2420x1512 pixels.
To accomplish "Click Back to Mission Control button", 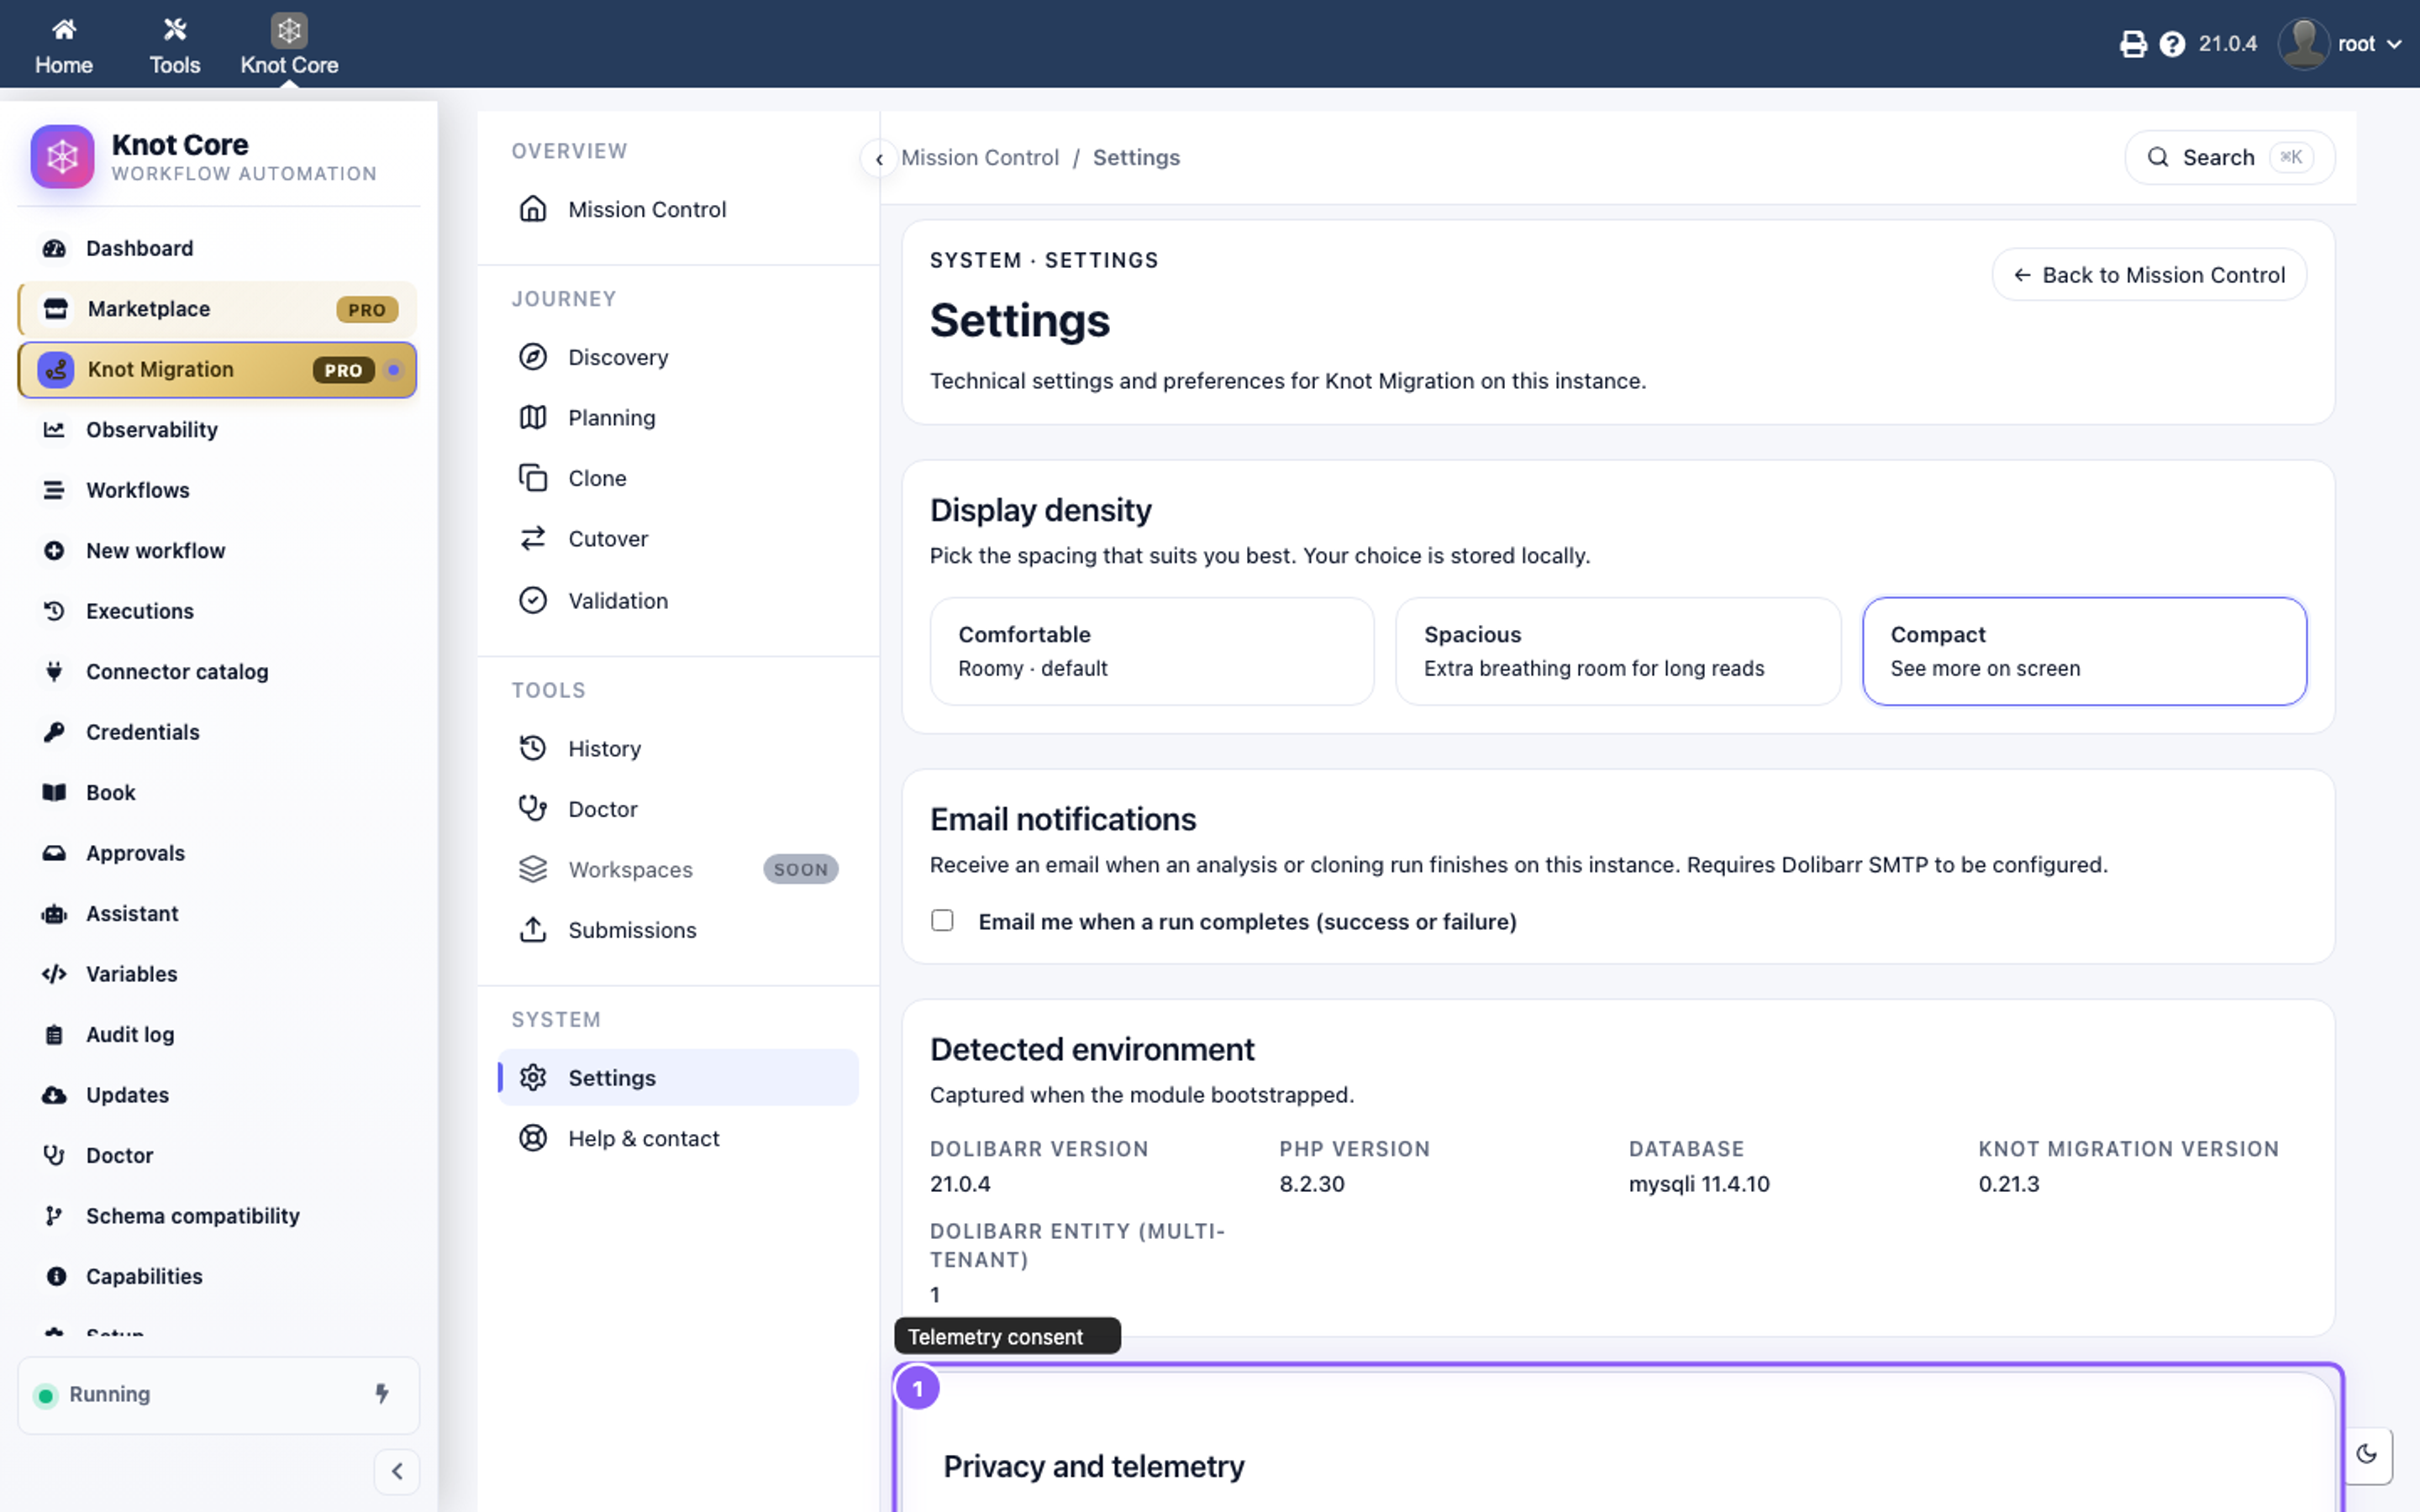I will 2149,275.
